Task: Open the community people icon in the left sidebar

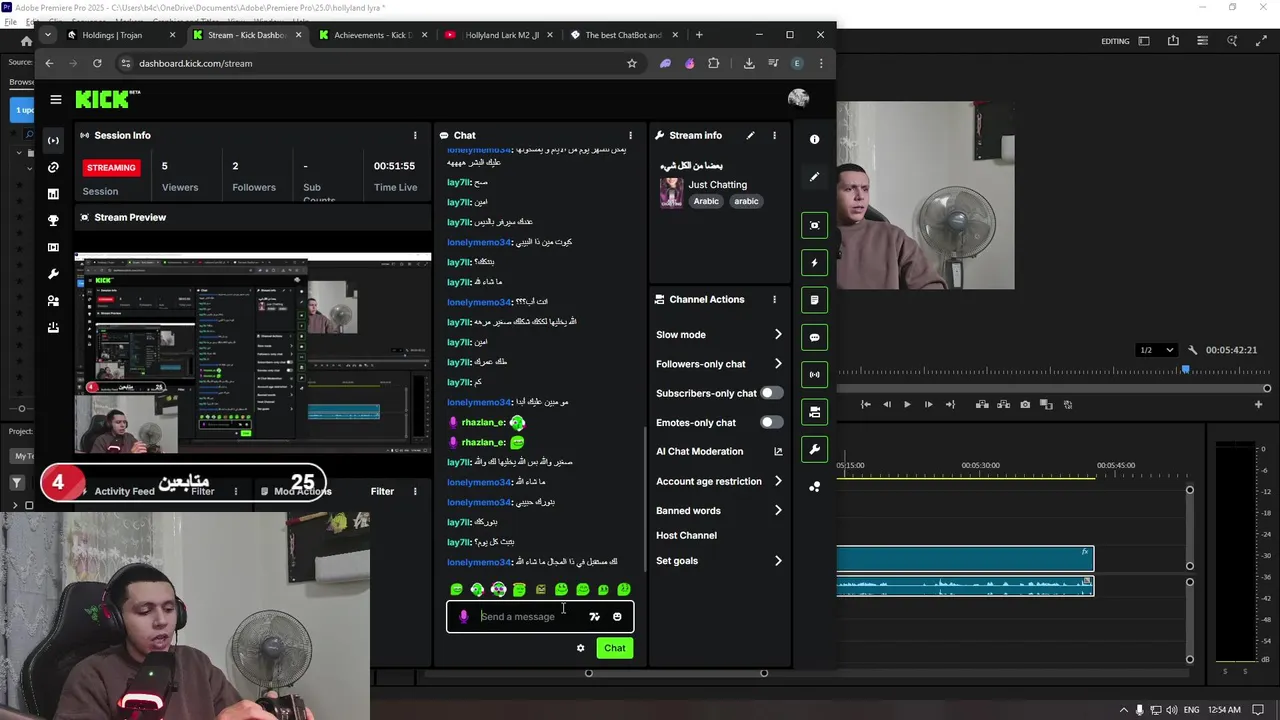Action: [x=53, y=300]
